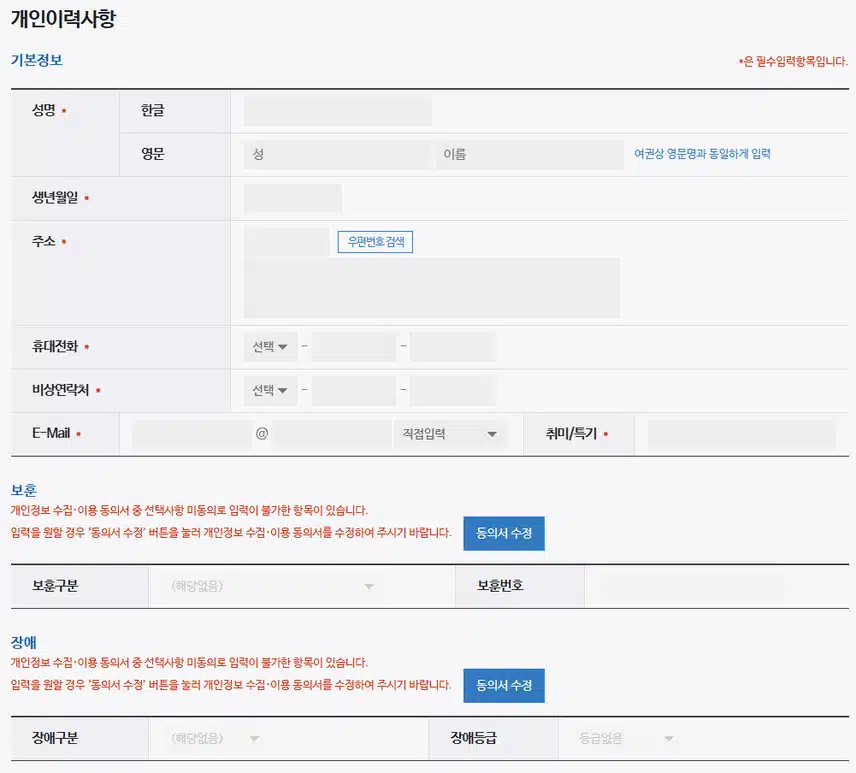The height and width of the screenshot is (773, 856).
Task: Click the E-Mail domain input field
Action: (x=331, y=434)
